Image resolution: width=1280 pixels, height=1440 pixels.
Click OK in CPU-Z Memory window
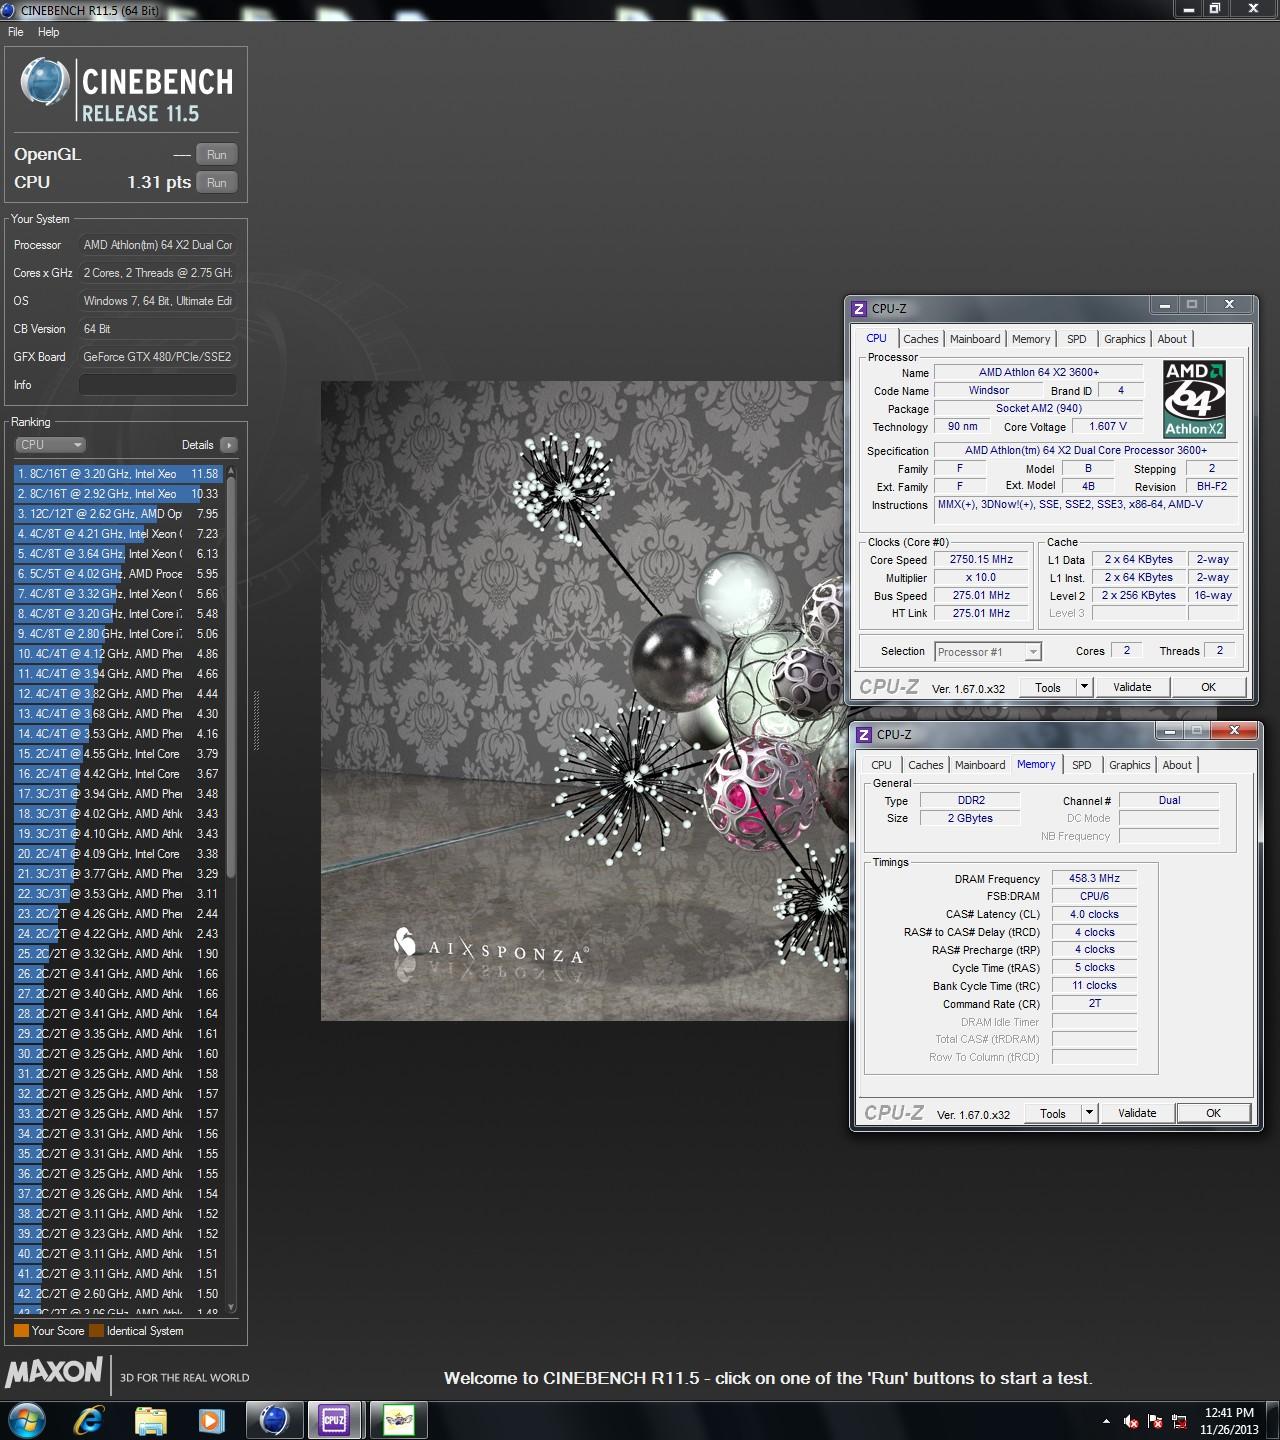[x=1213, y=1113]
